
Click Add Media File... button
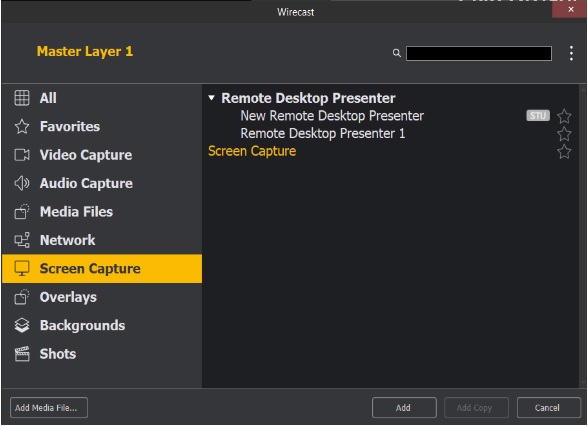[49, 407]
